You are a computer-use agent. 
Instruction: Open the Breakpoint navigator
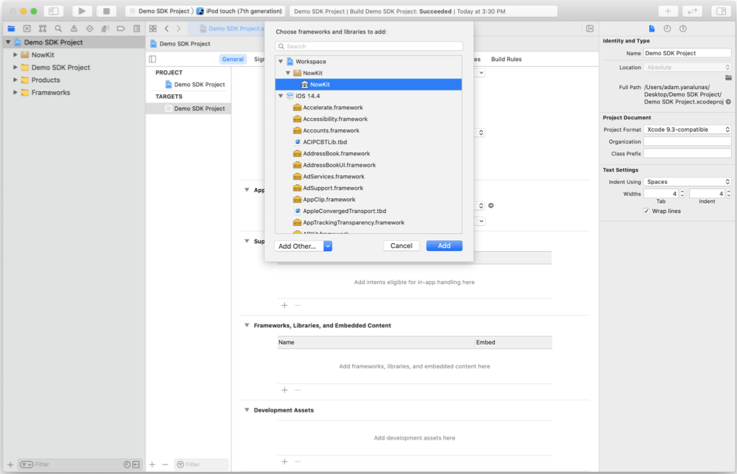coord(121,29)
